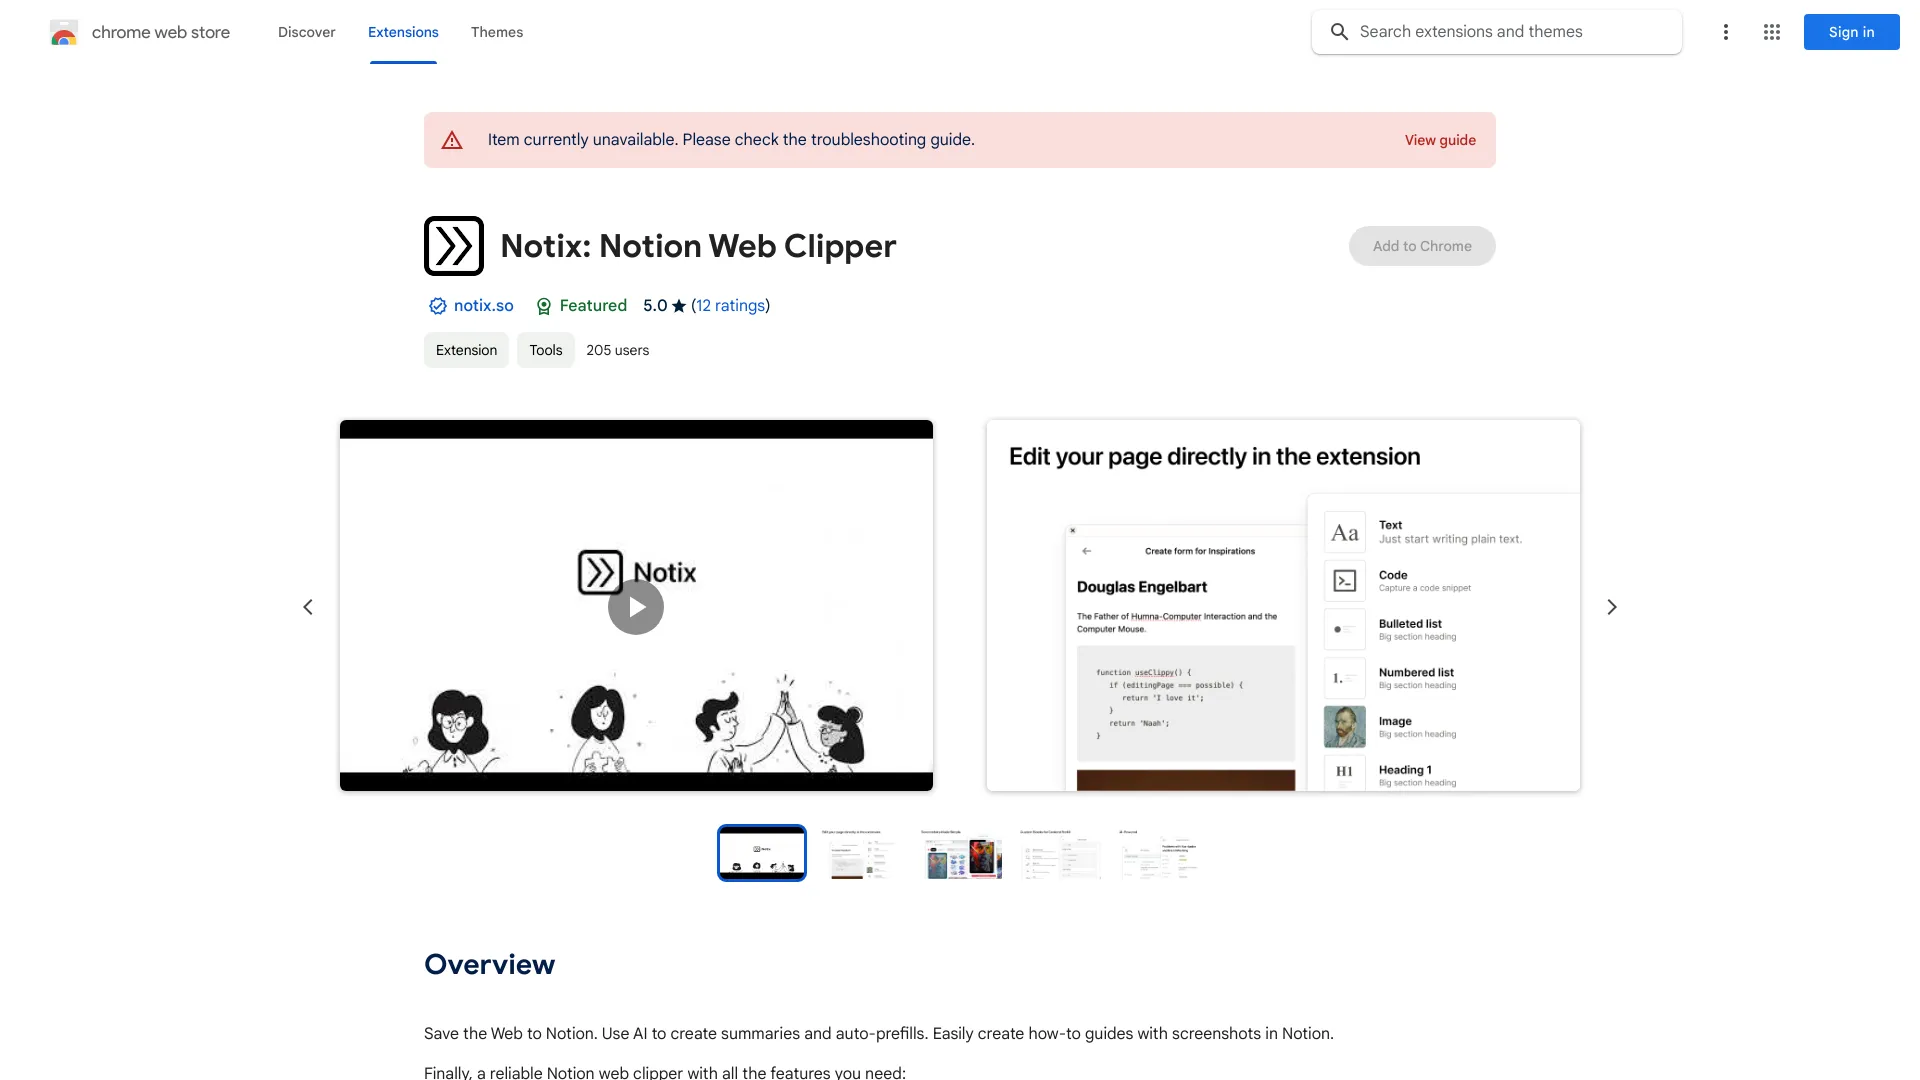This screenshot has height=1080, width=1920.
Task: Collapse the previous carousel image arrow
Action: [306, 607]
